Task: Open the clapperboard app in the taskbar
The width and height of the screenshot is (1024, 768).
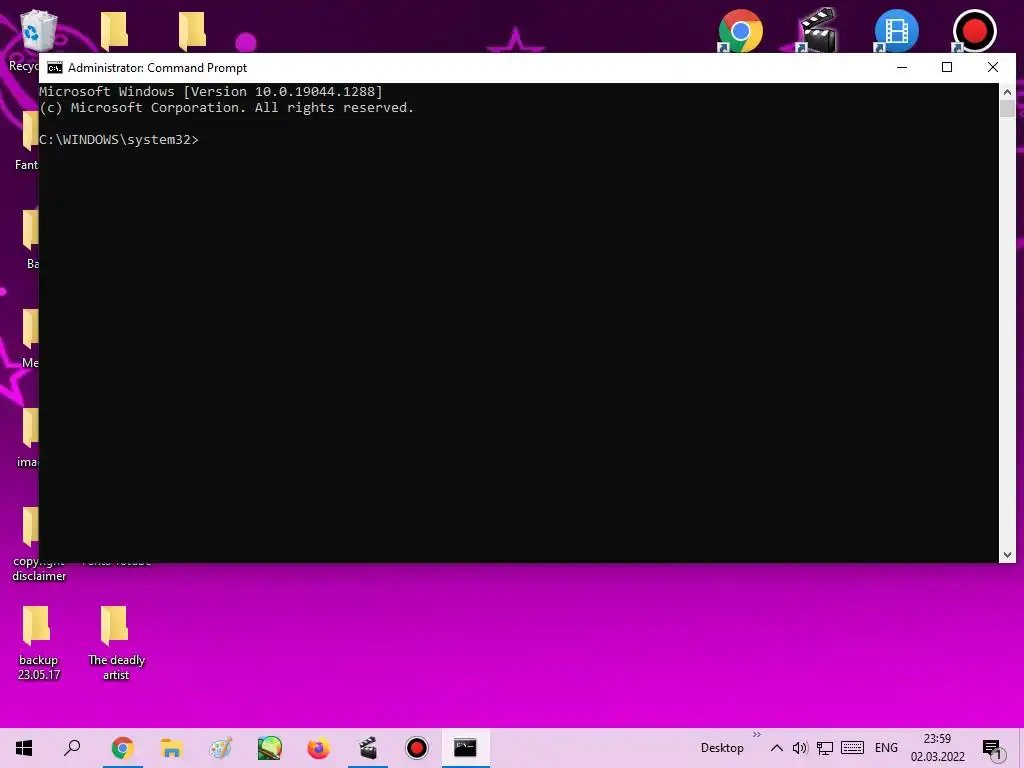Action: pos(368,748)
